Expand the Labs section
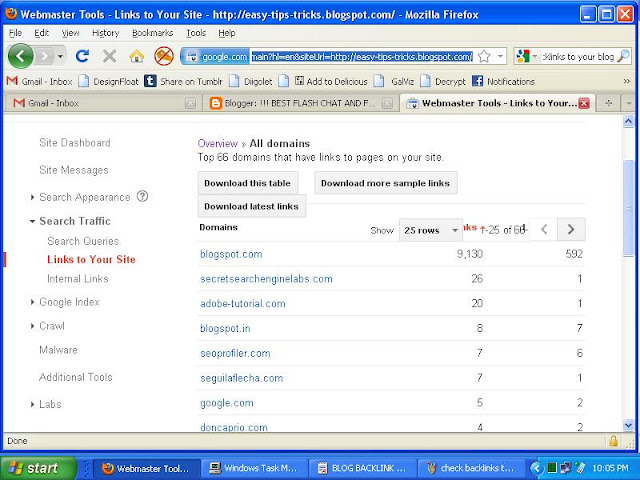640x480 pixels. [x=33, y=404]
